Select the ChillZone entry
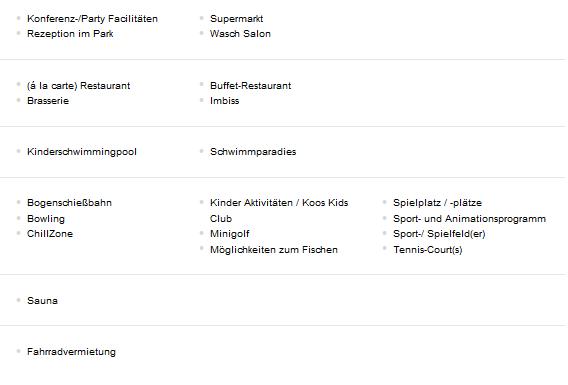Viewport: 568px width, 385px height. tap(50, 234)
